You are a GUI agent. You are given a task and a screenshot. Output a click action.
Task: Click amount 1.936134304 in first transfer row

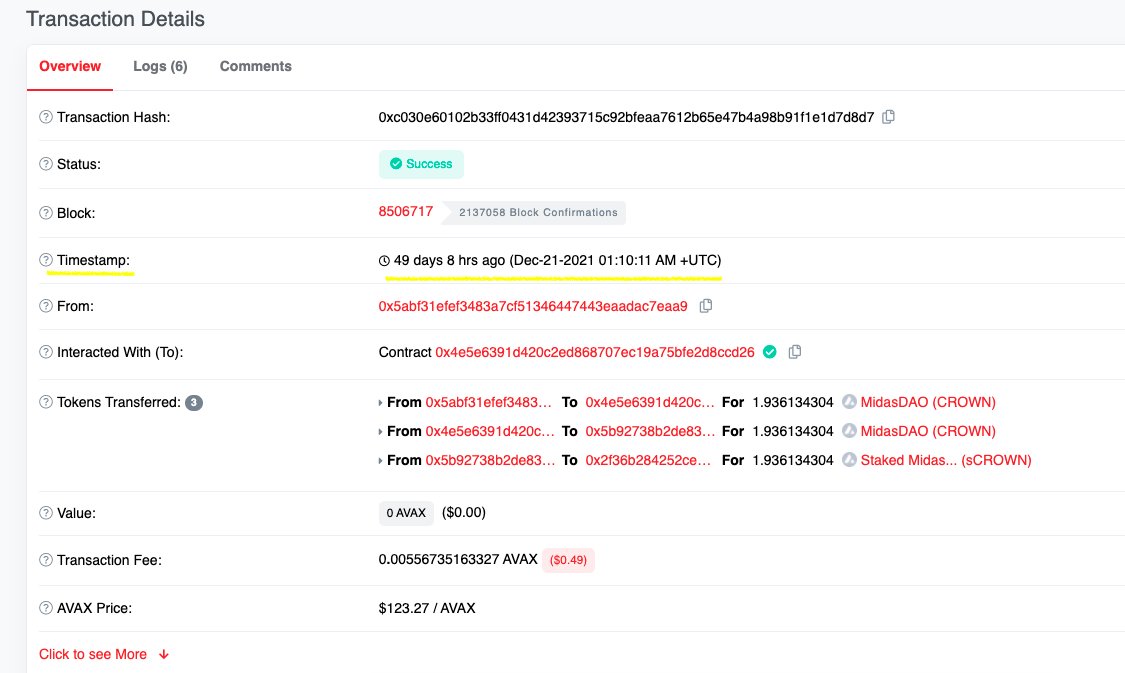tap(793, 403)
